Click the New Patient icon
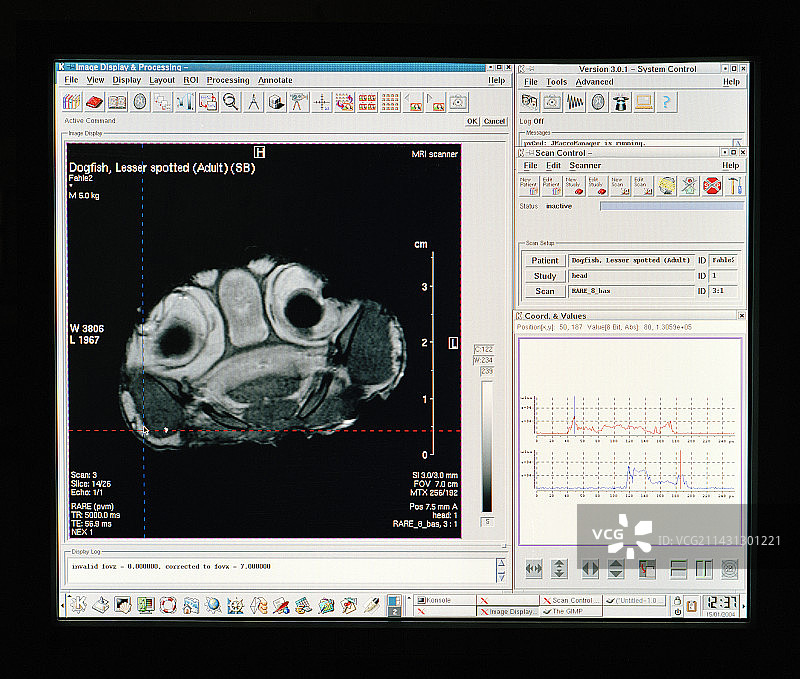 coord(527,185)
